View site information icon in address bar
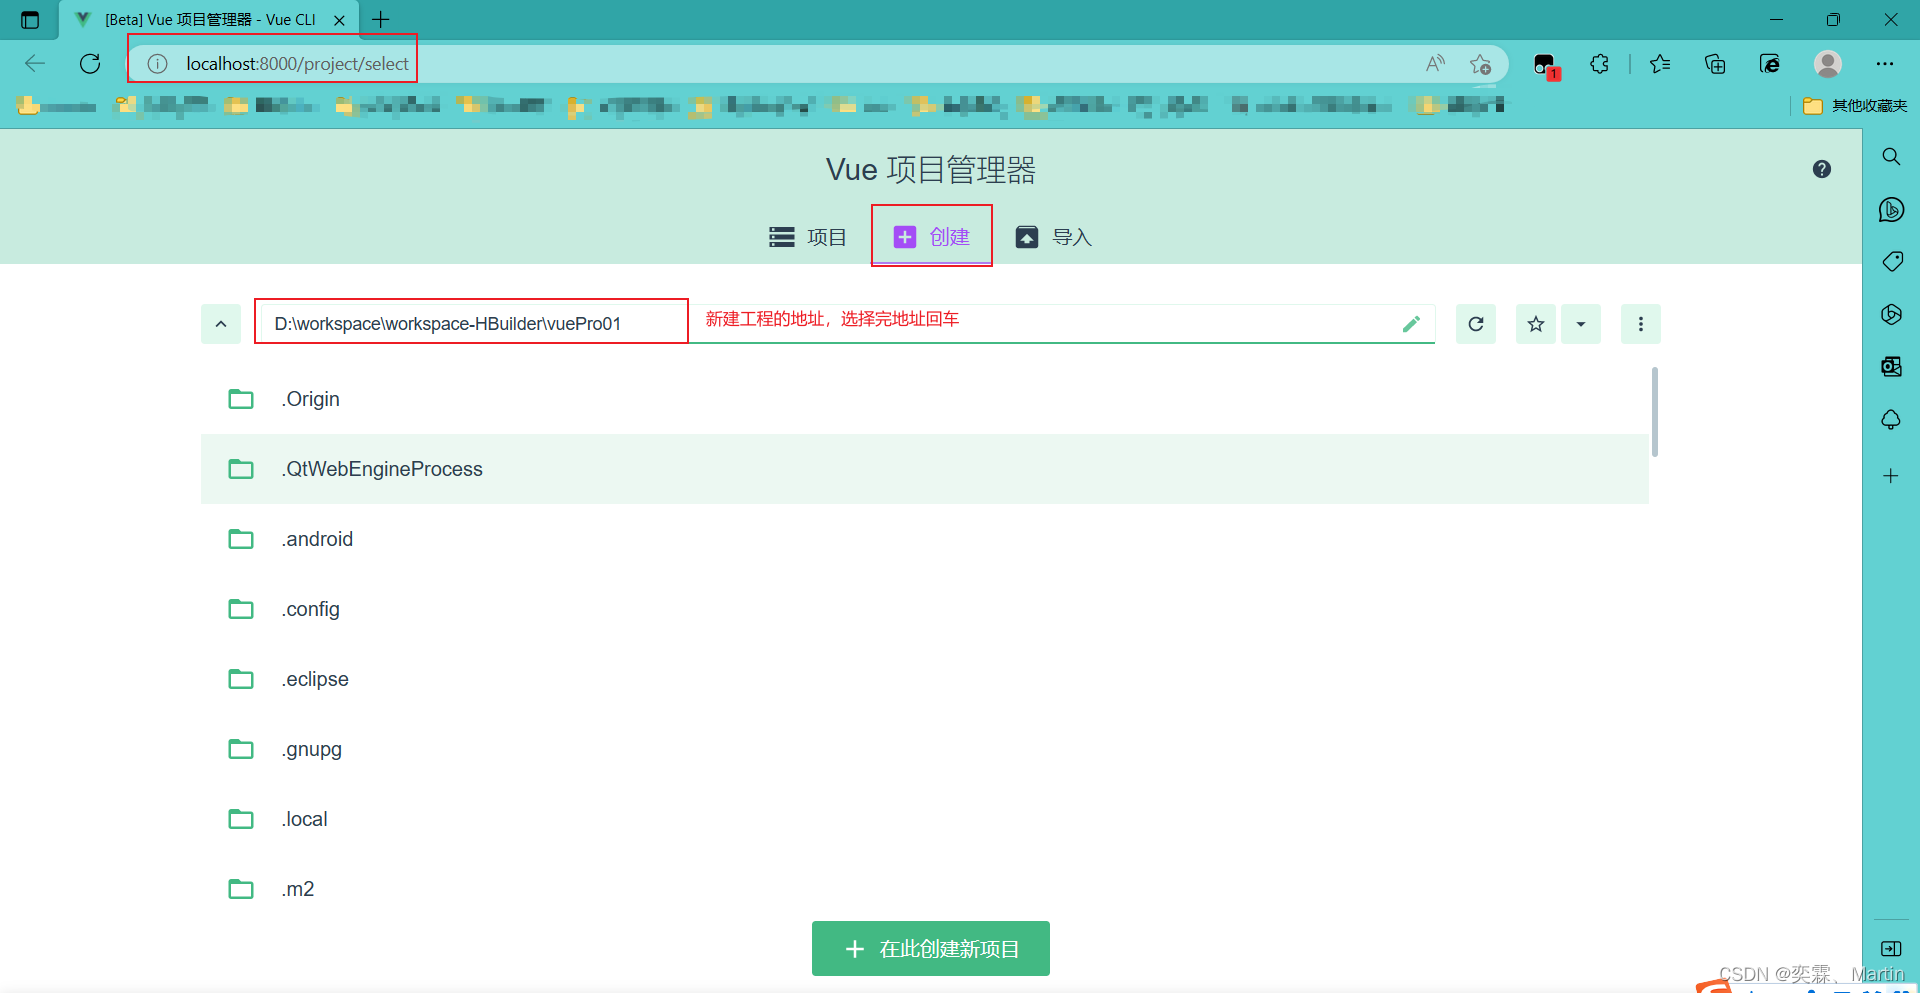 tap(157, 64)
